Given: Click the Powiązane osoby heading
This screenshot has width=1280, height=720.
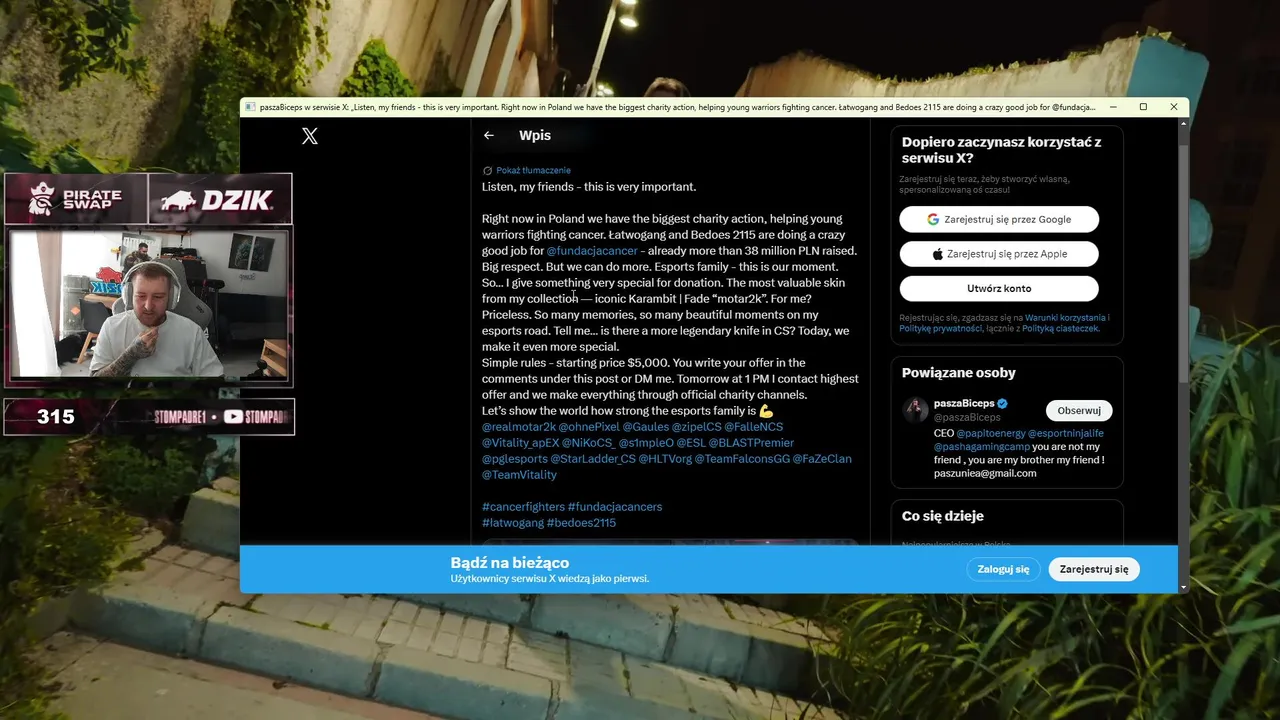Looking at the screenshot, I should point(959,373).
